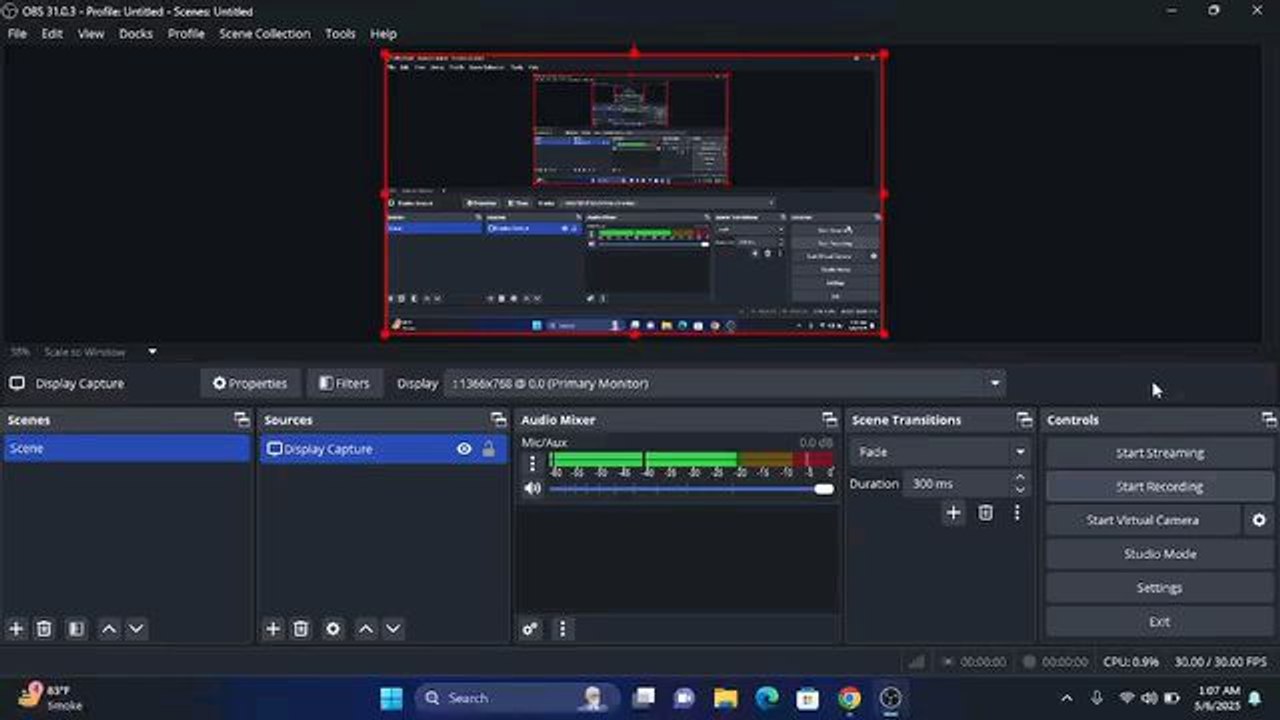The image size is (1280, 720).
Task: Click Mic/Aux volume slider handle
Action: pos(824,489)
